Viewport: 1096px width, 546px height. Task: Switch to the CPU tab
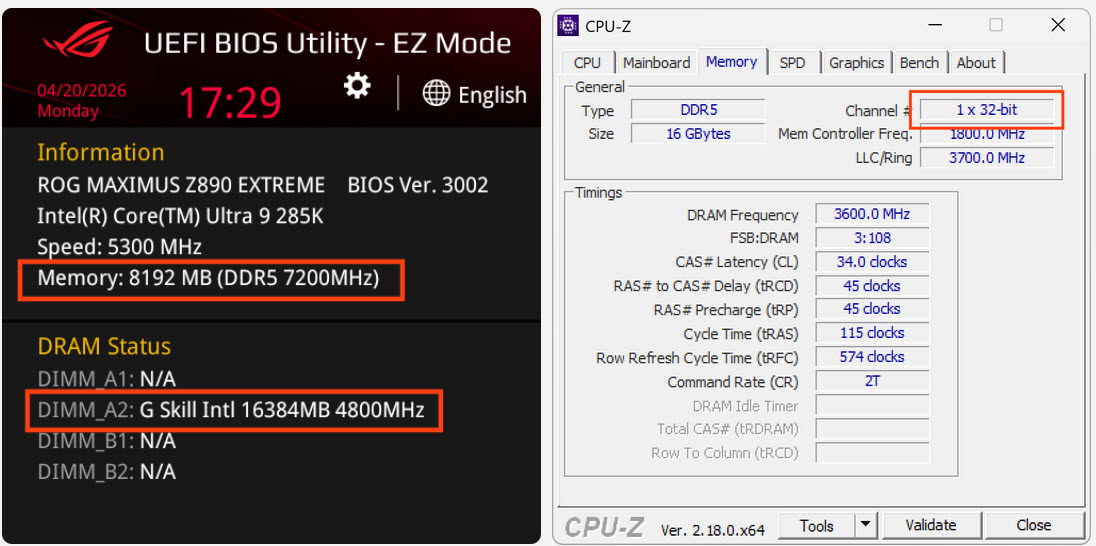pyautogui.click(x=587, y=62)
